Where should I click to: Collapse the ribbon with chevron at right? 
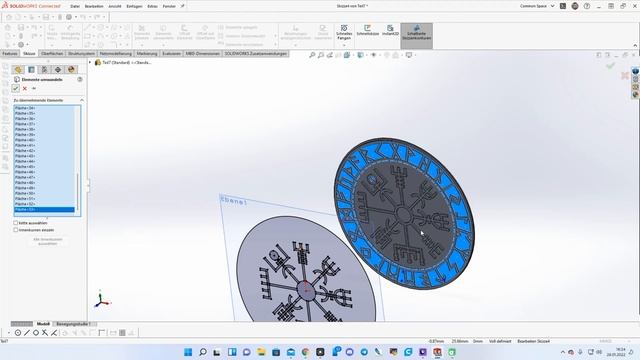(635, 45)
